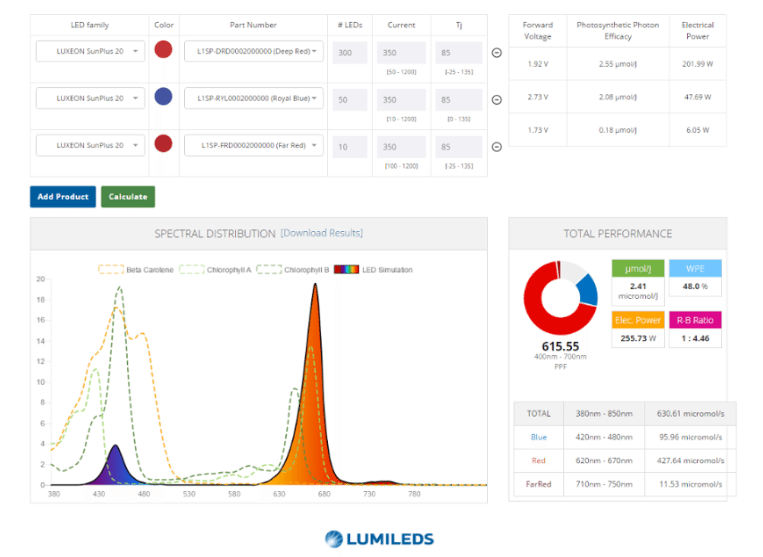The image size is (763, 557).
Task: Open LED family dropdown in Deep Red row
Action: 90,51
